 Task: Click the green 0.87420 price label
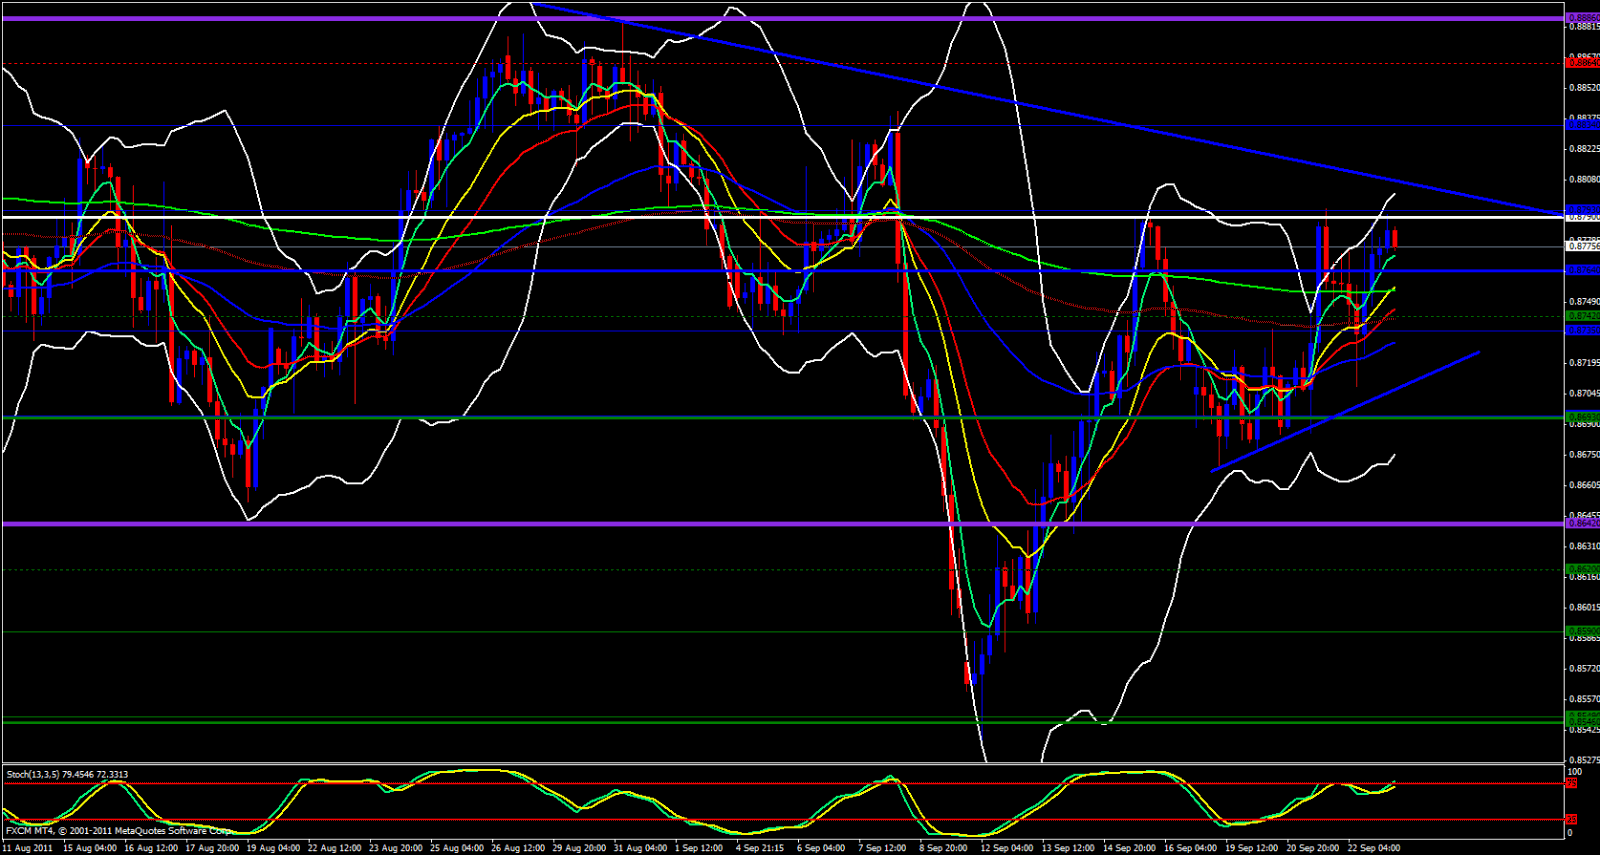(x=1581, y=316)
